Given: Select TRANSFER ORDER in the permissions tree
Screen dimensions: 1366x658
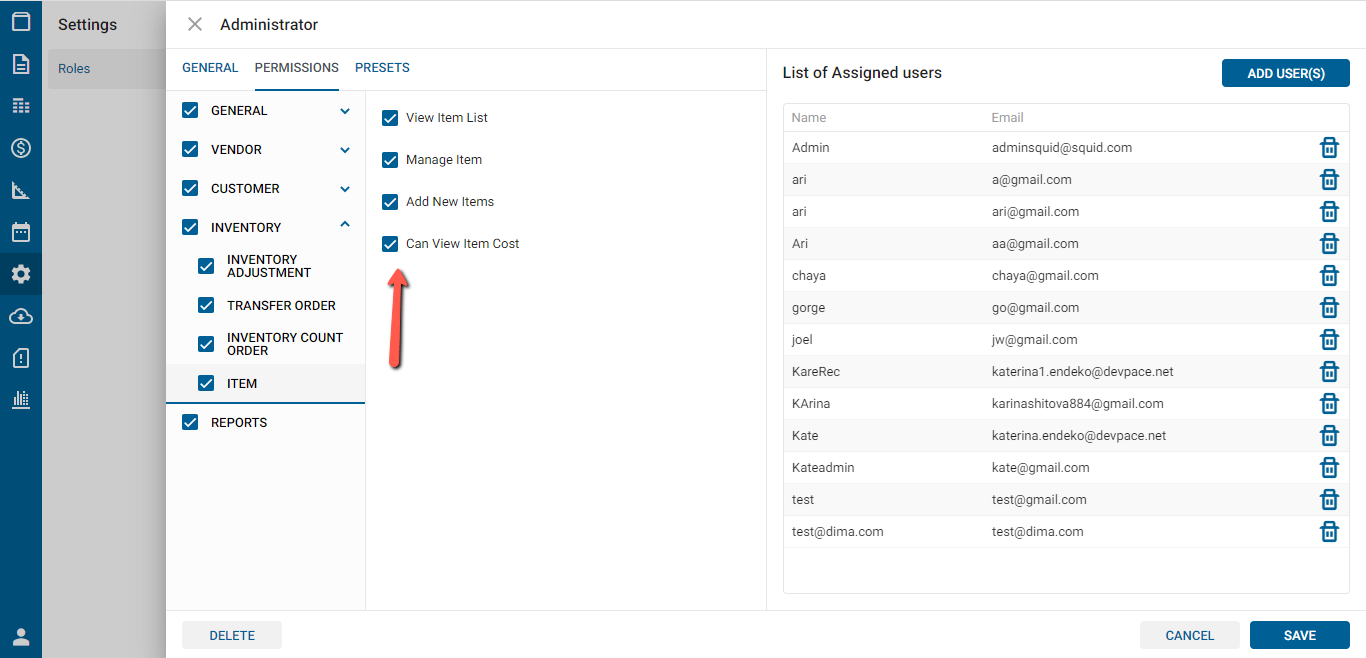Looking at the screenshot, I should click(x=281, y=306).
